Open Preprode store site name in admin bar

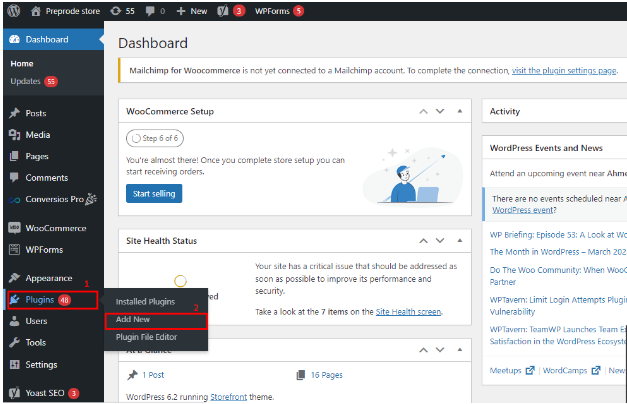(73, 11)
